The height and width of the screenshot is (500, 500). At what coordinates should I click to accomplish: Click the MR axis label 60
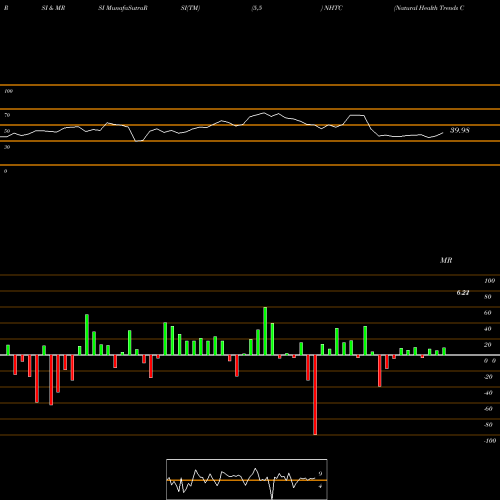pyautogui.click(x=488, y=313)
